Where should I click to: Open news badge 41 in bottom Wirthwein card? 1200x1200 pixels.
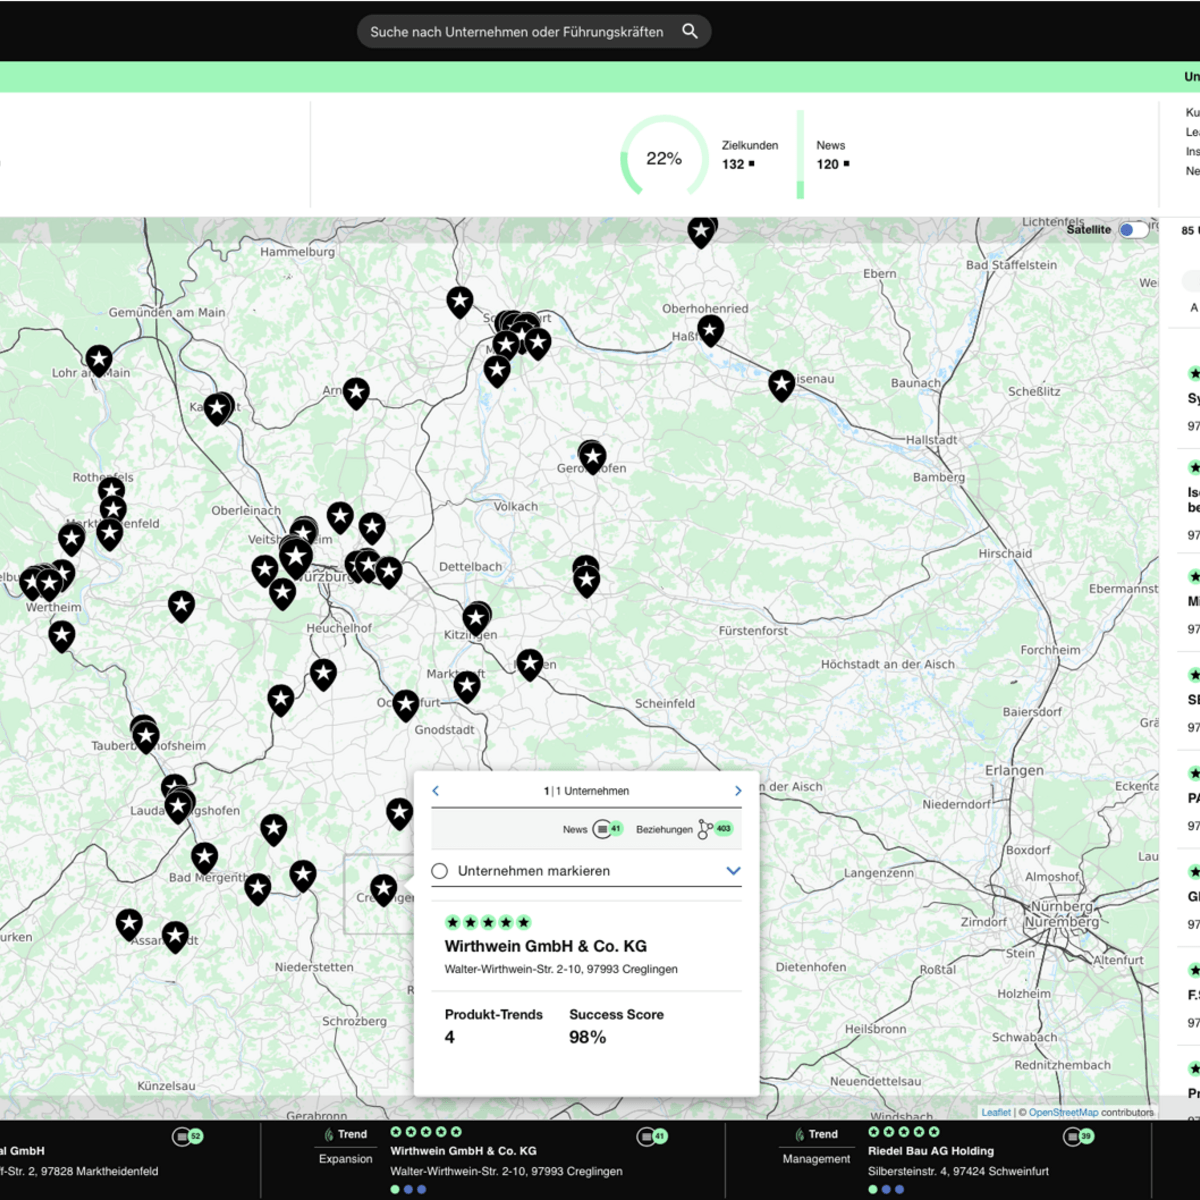(652, 1136)
